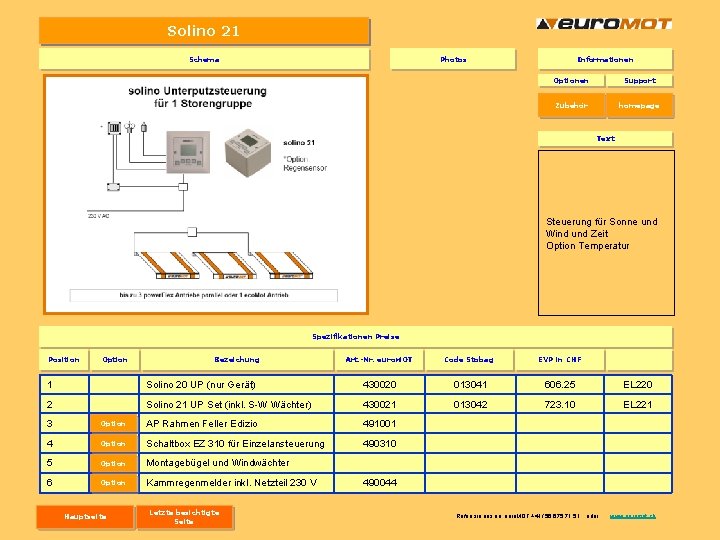Click the Photos header button
The width and height of the screenshot is (720, 540).
click(453, 59)
